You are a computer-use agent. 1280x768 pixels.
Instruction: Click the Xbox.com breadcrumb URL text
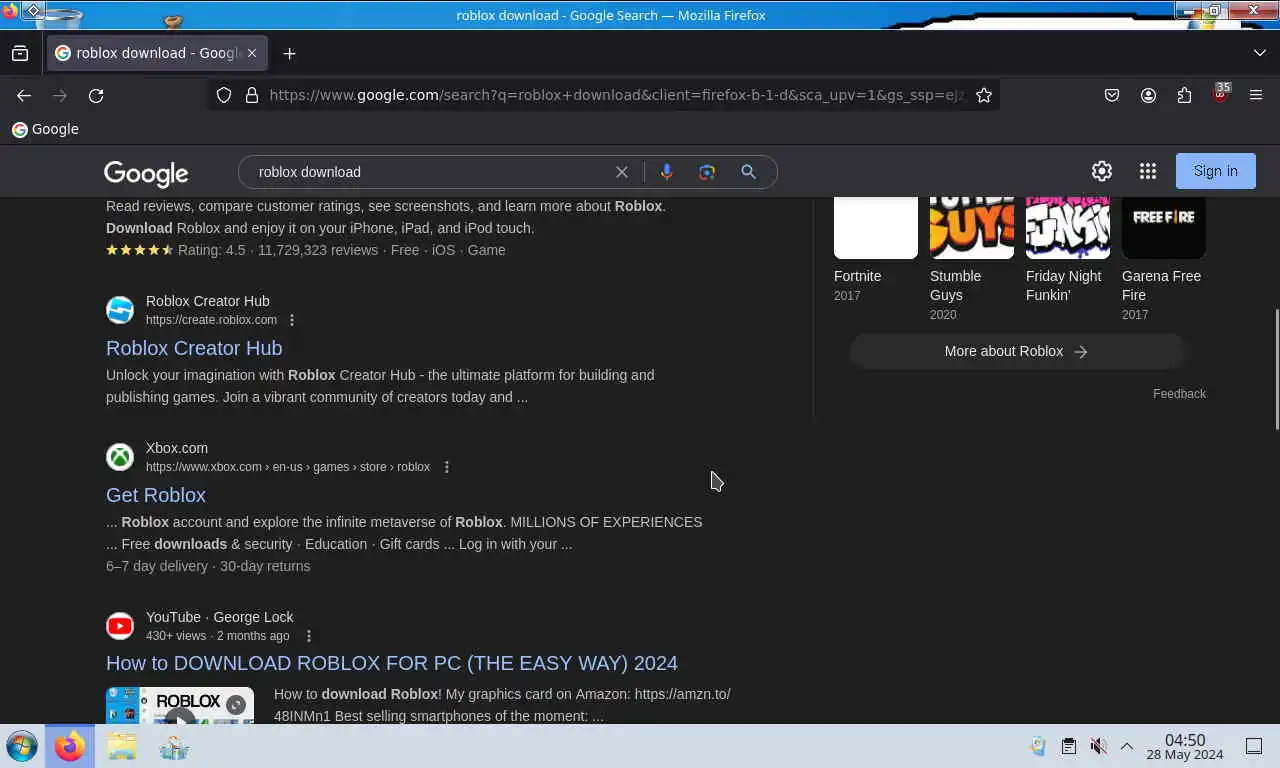(x=288, y=467)
